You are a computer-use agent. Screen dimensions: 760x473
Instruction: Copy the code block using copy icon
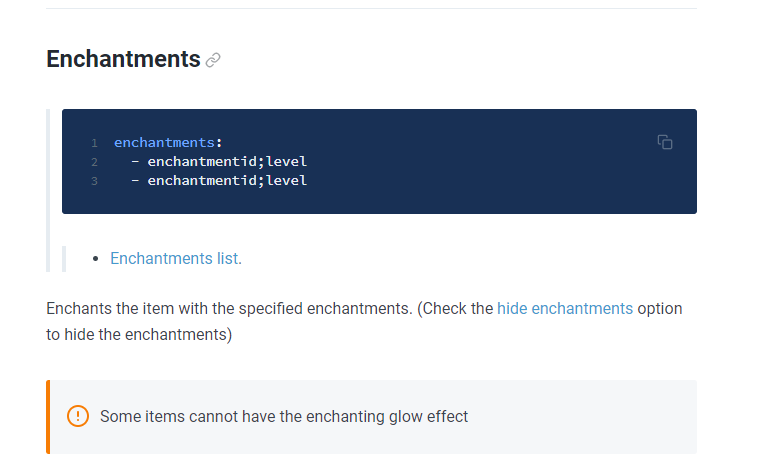(x=665, y=142)
